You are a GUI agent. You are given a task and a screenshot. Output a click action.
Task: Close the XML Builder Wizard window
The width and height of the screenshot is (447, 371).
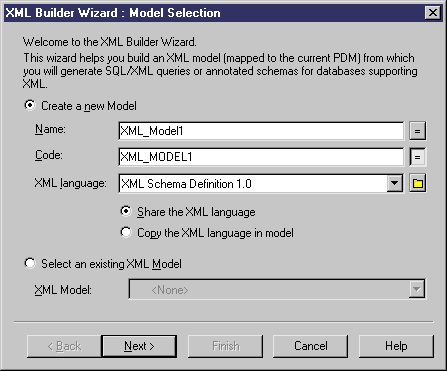click(x=433, y=13)
